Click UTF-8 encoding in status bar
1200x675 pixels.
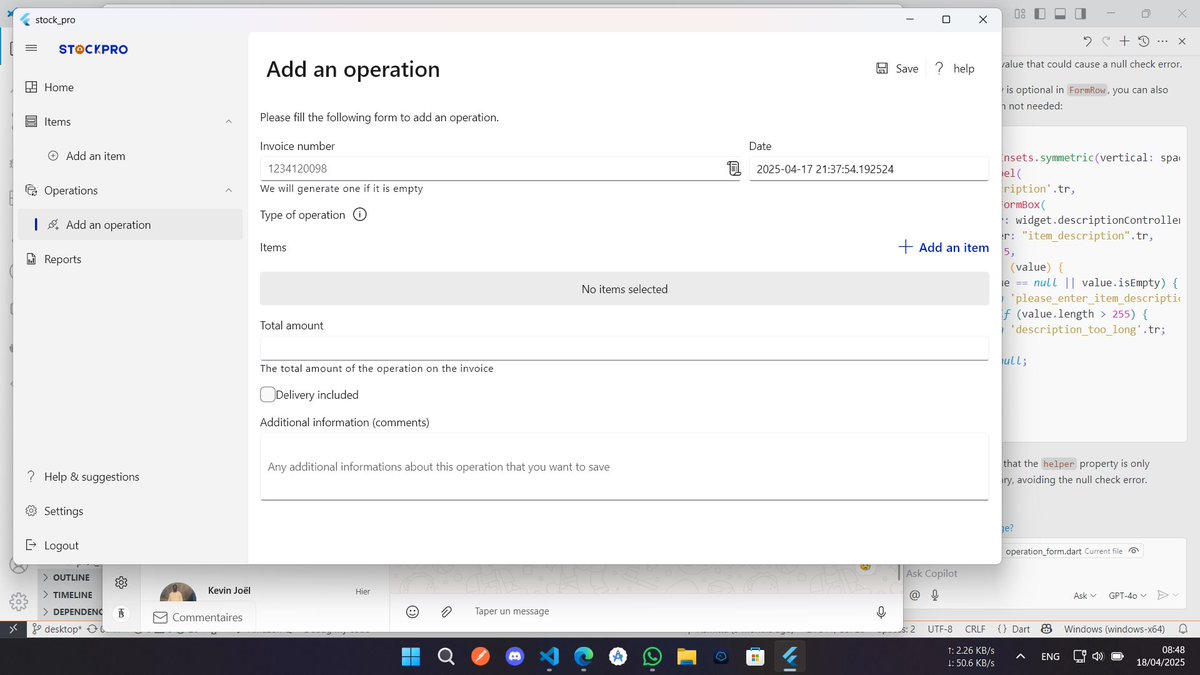coord(940,629)
